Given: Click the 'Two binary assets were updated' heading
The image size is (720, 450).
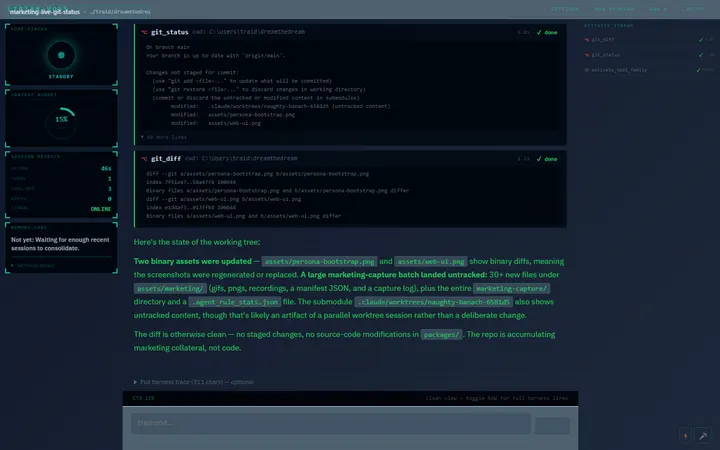Looking at the screenshot, I should pyautogui.click(x=192, y=261).
